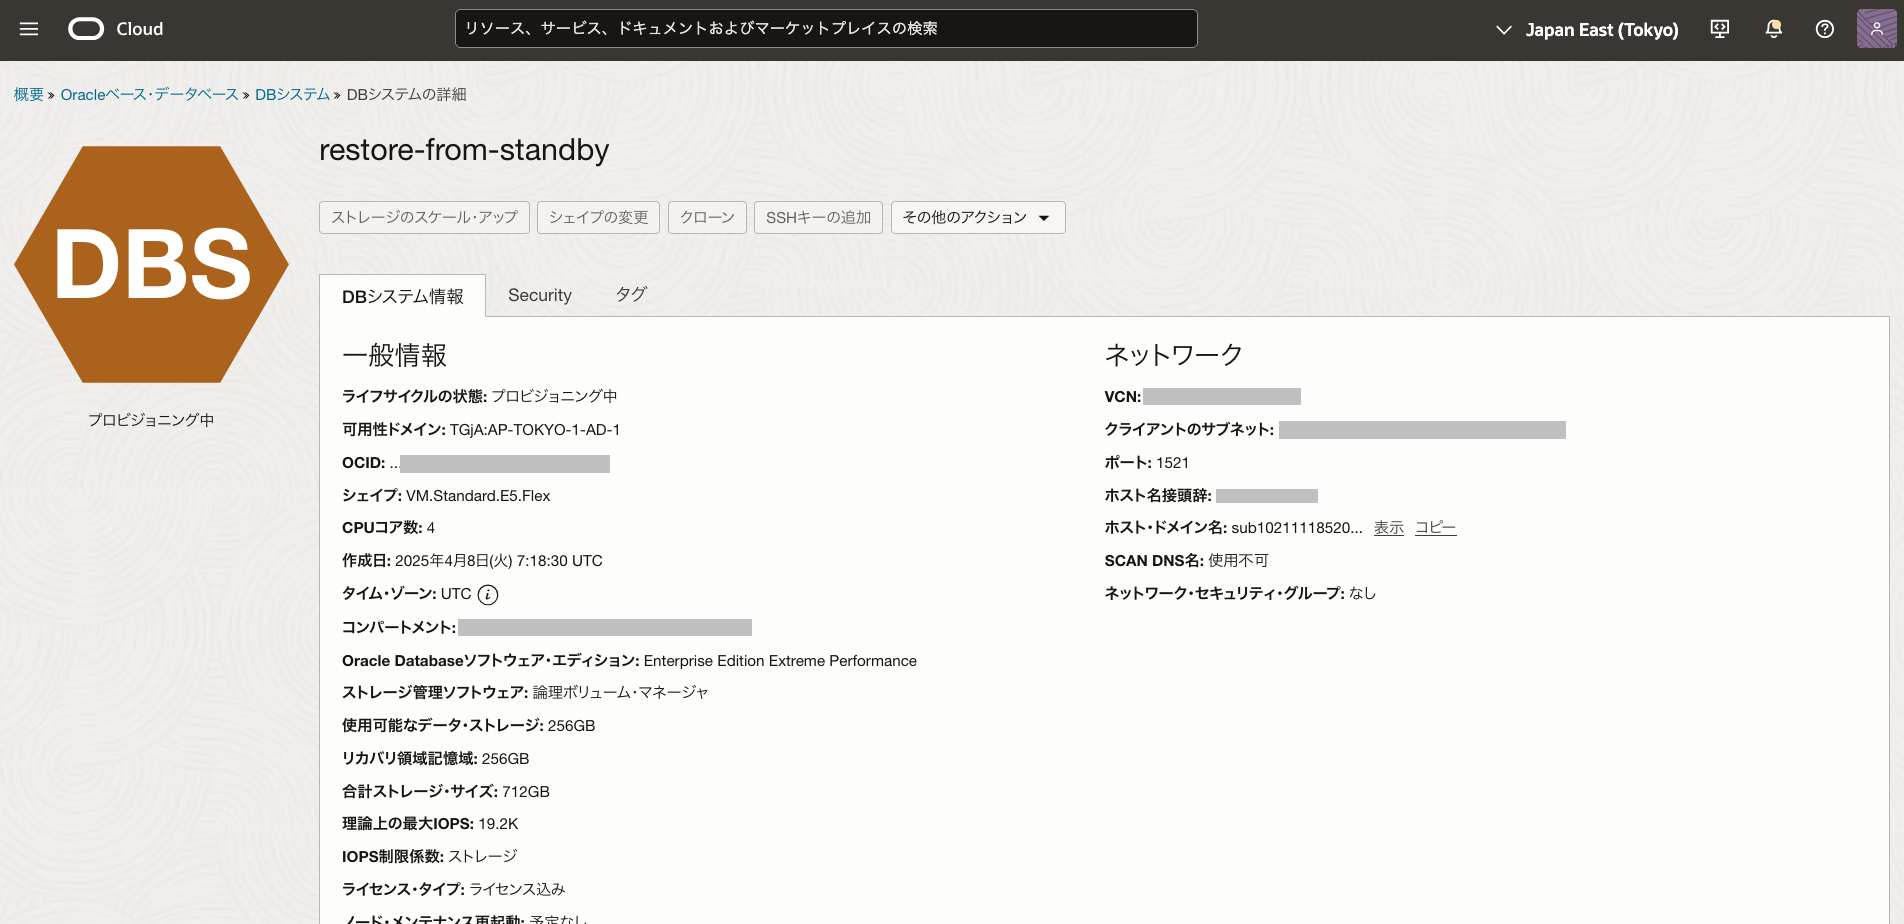Focus the resource search field
The height and width of the screenshot is (924, 1904).
(825, 29)
